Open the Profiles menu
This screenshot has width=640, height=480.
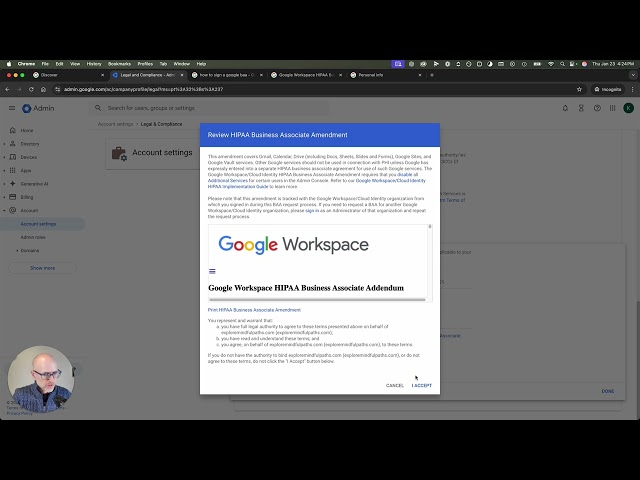coord(145,64)
